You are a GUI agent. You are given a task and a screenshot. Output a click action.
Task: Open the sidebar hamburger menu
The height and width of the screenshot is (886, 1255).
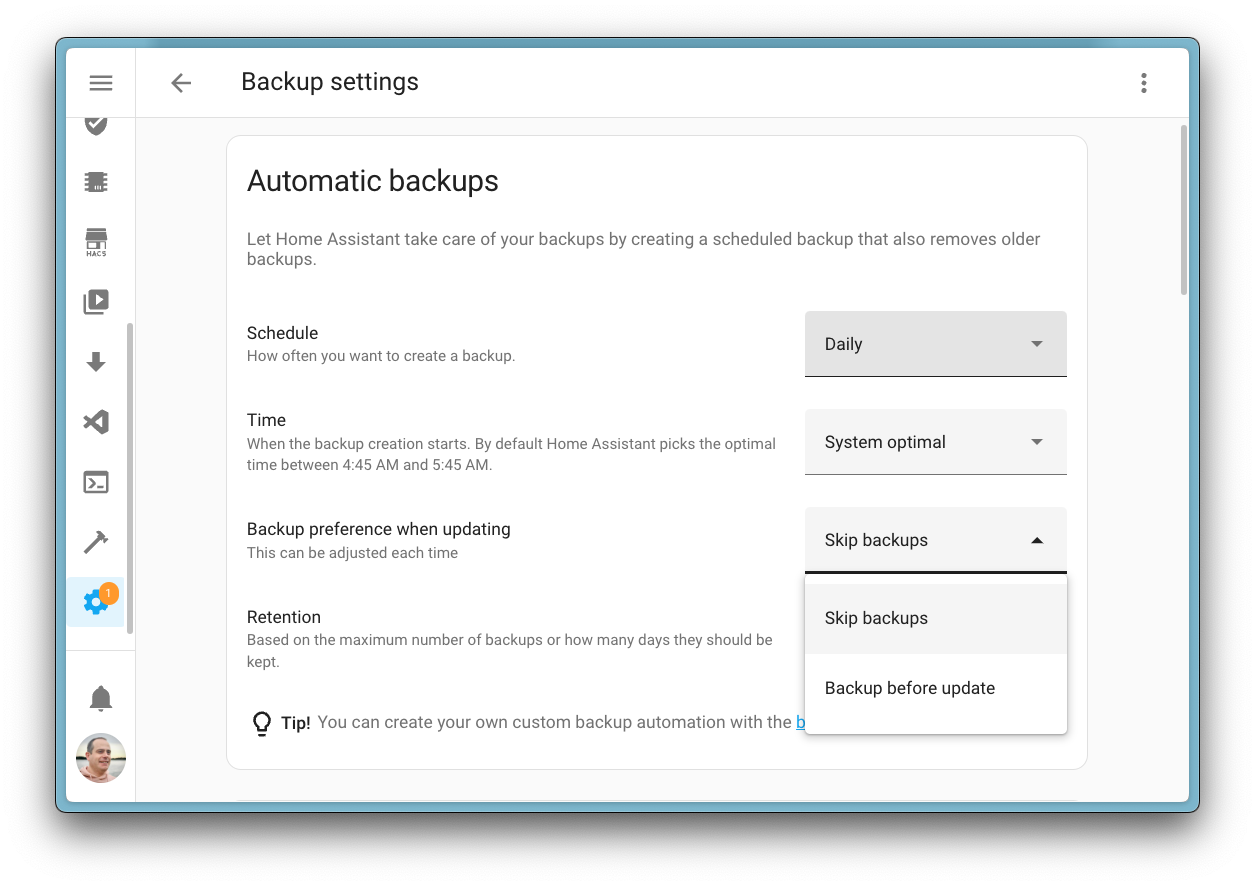100,82
